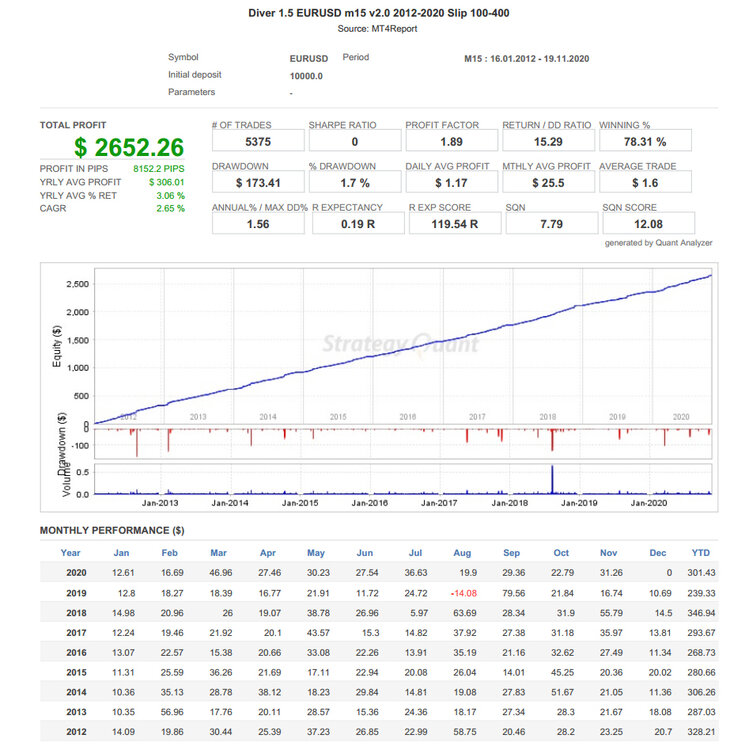This screenshot has height=750, width=730.
Task: Click the 2016 YTD total 268.73
Action: pos(701,652)
